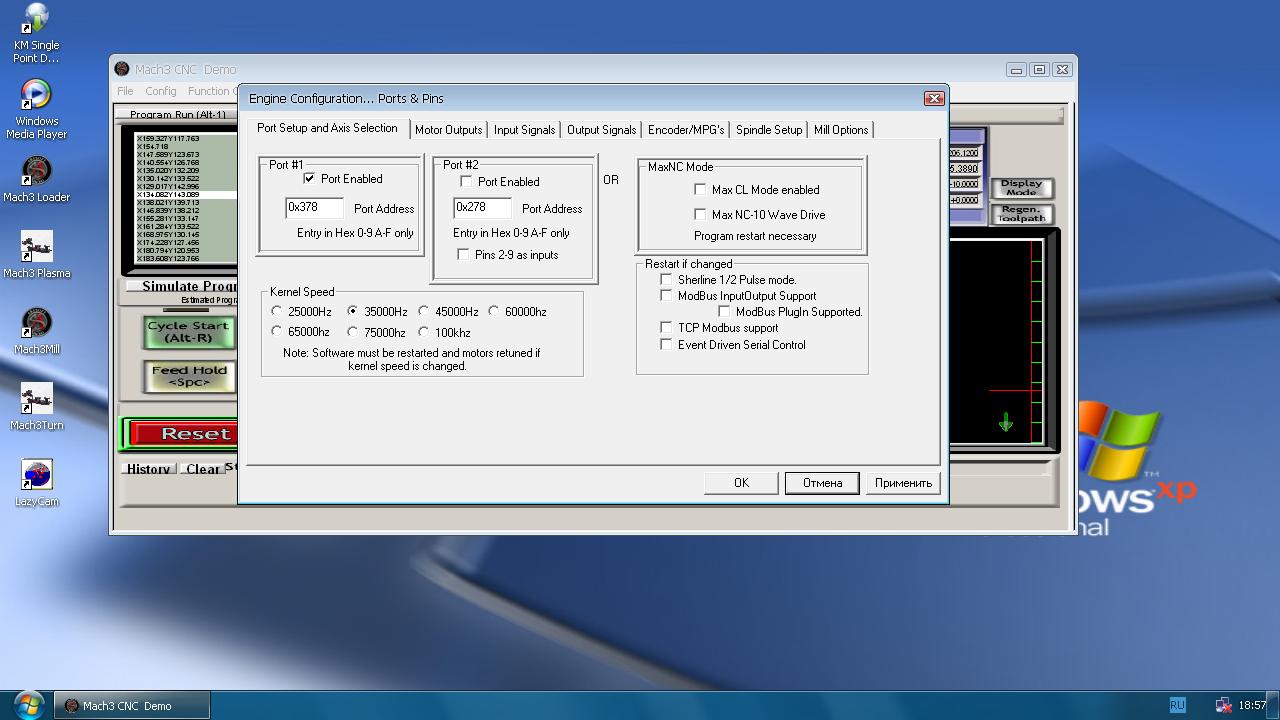Image resolution: width=1280 pixels, height=720 pixels.
Task: Select 100khz kernel speed
Action: 424,332
